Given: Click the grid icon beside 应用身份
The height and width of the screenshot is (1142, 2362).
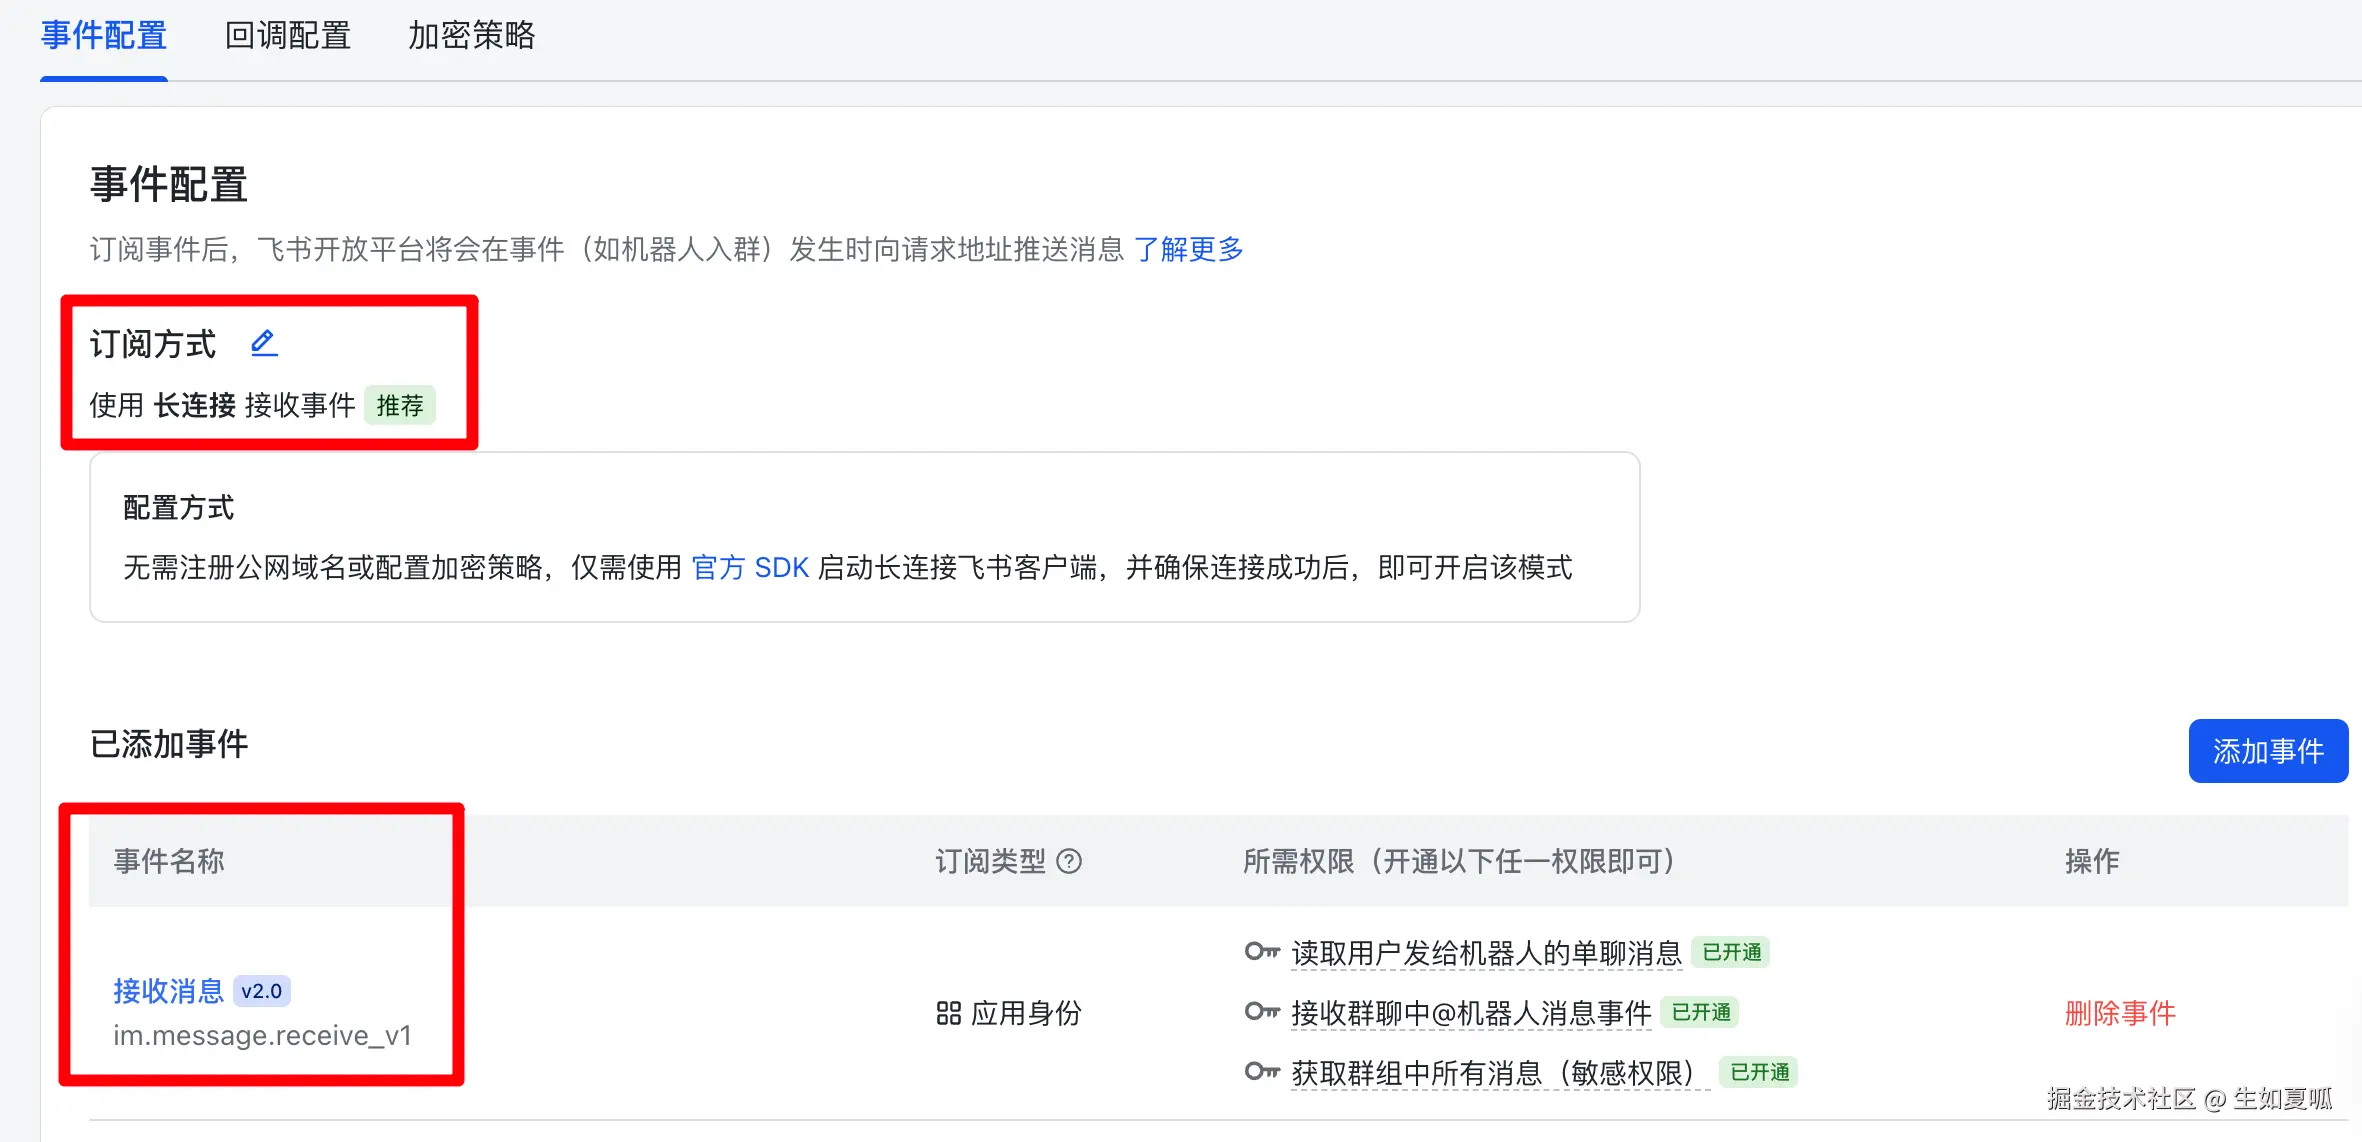Looking at the screenshot, I should pyautogui.click(x=948, y=1013).
